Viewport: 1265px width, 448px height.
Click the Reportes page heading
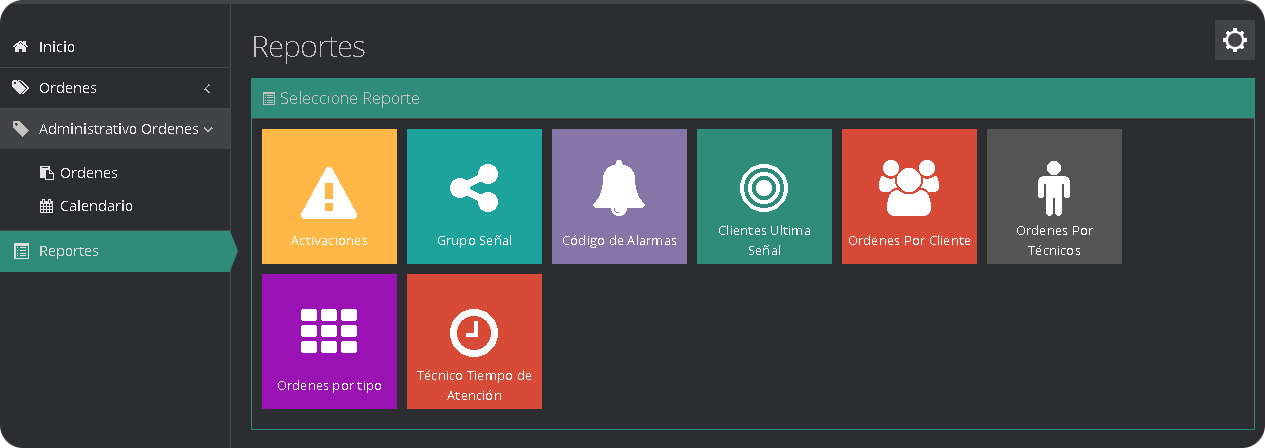308,47
